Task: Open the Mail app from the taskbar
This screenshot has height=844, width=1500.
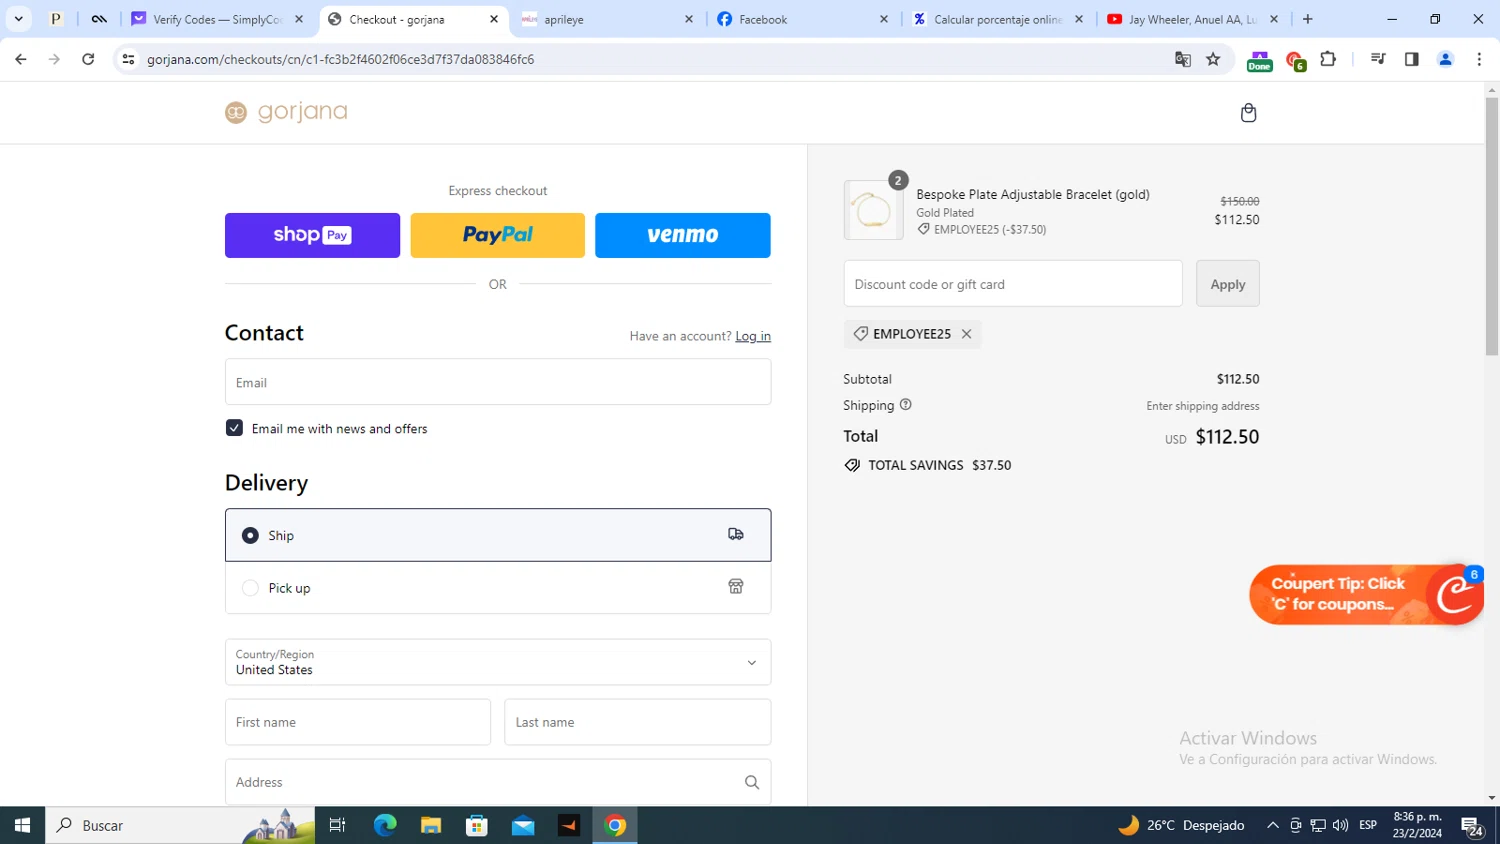Action: click(523, 825)
